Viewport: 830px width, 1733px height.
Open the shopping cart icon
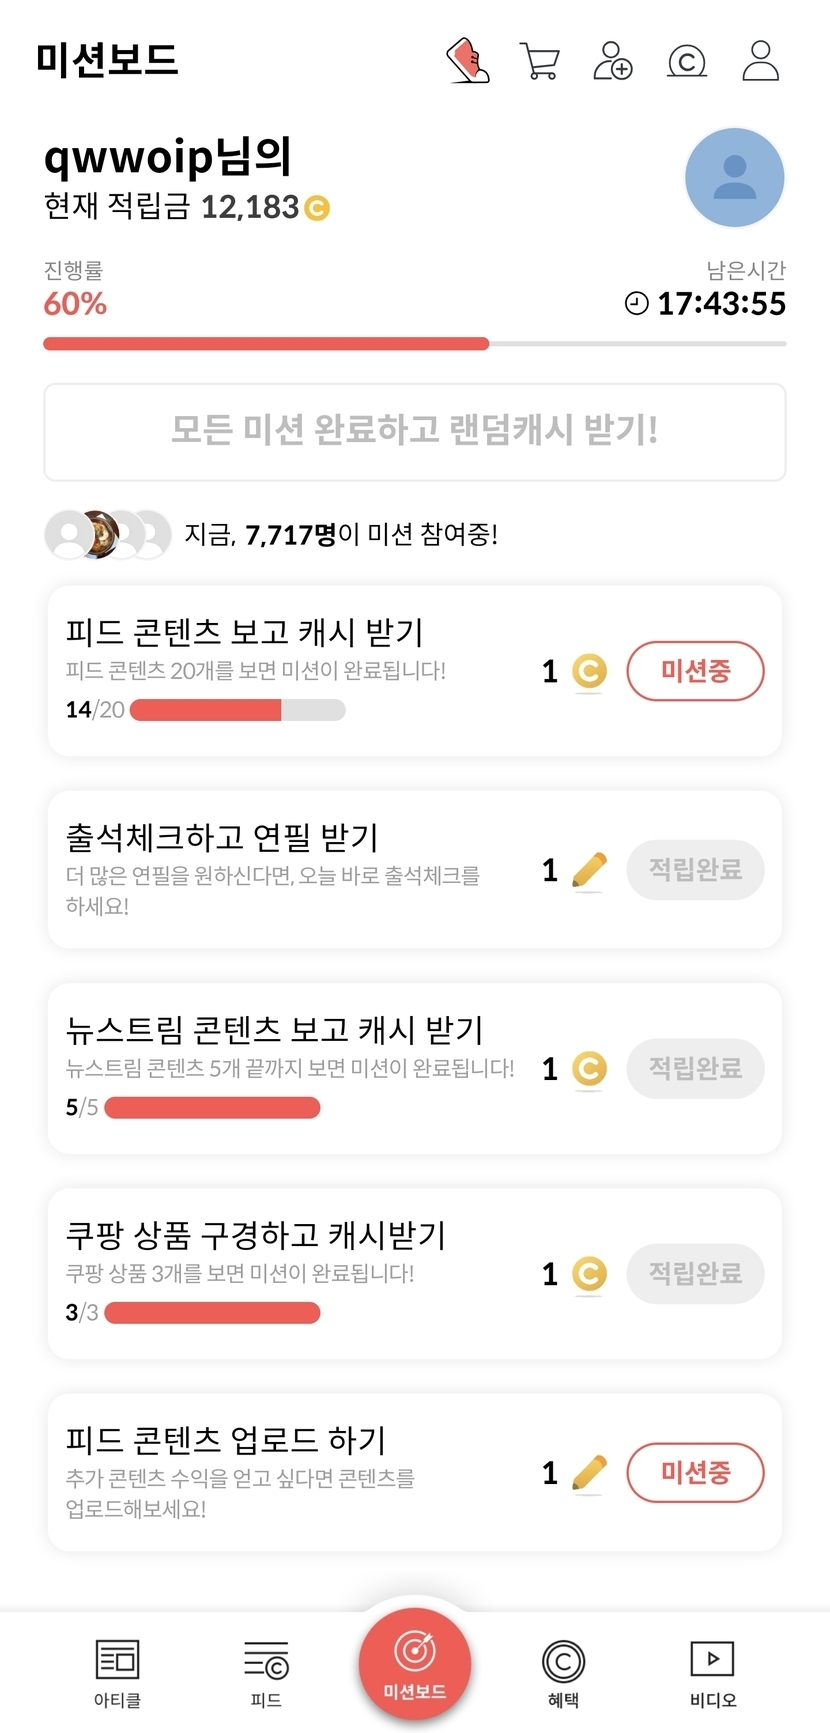540,61
